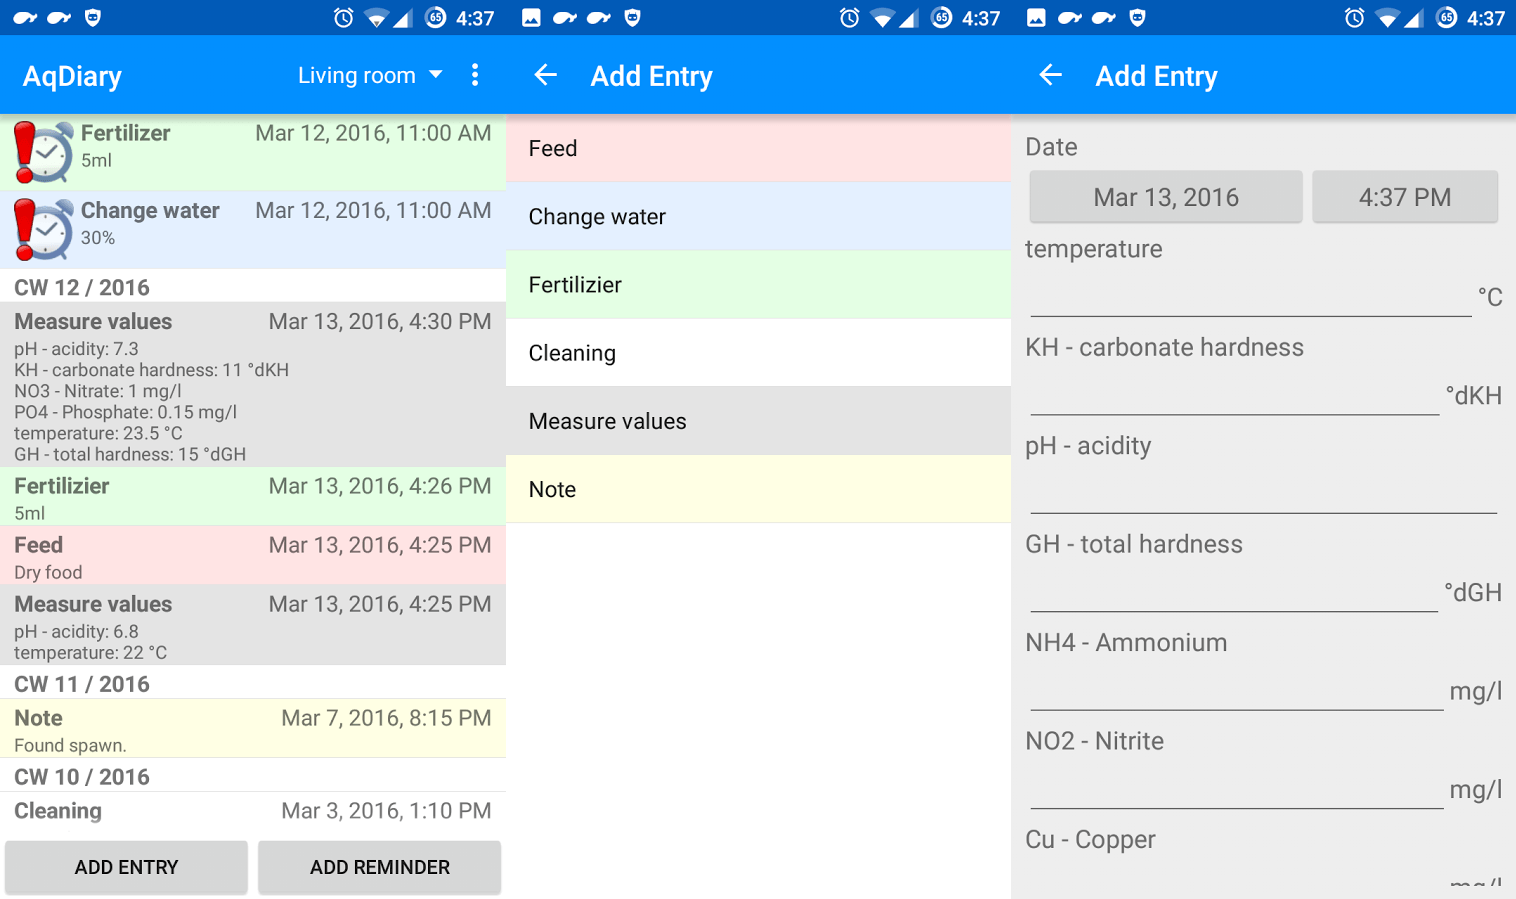Pick Cleaning from the entry list
1516x899 pixels.
click(758, 353)
